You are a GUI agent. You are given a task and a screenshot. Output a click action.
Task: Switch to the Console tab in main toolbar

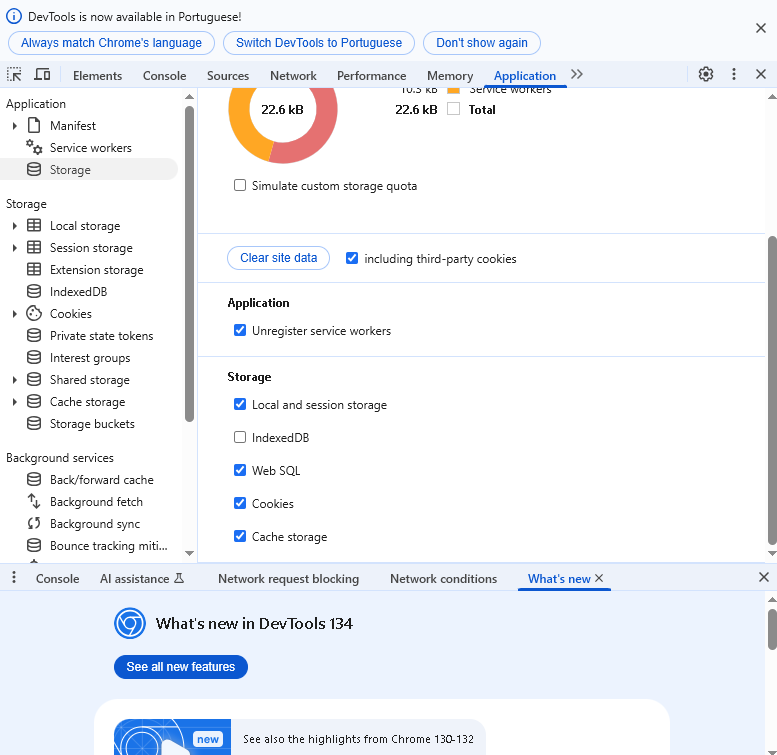tap(165, 76)
